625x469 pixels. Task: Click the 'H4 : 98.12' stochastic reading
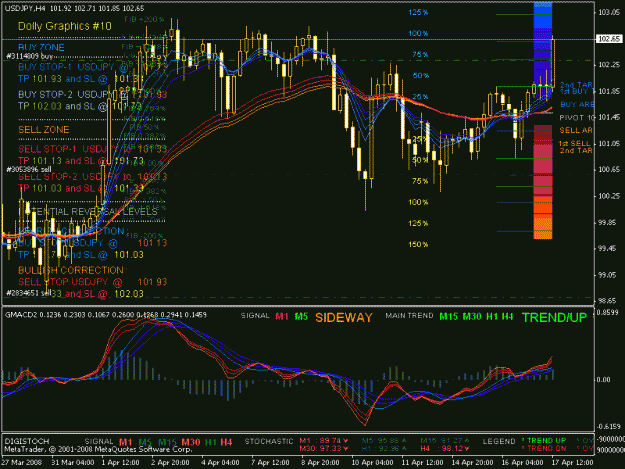(x=445, y=449)
